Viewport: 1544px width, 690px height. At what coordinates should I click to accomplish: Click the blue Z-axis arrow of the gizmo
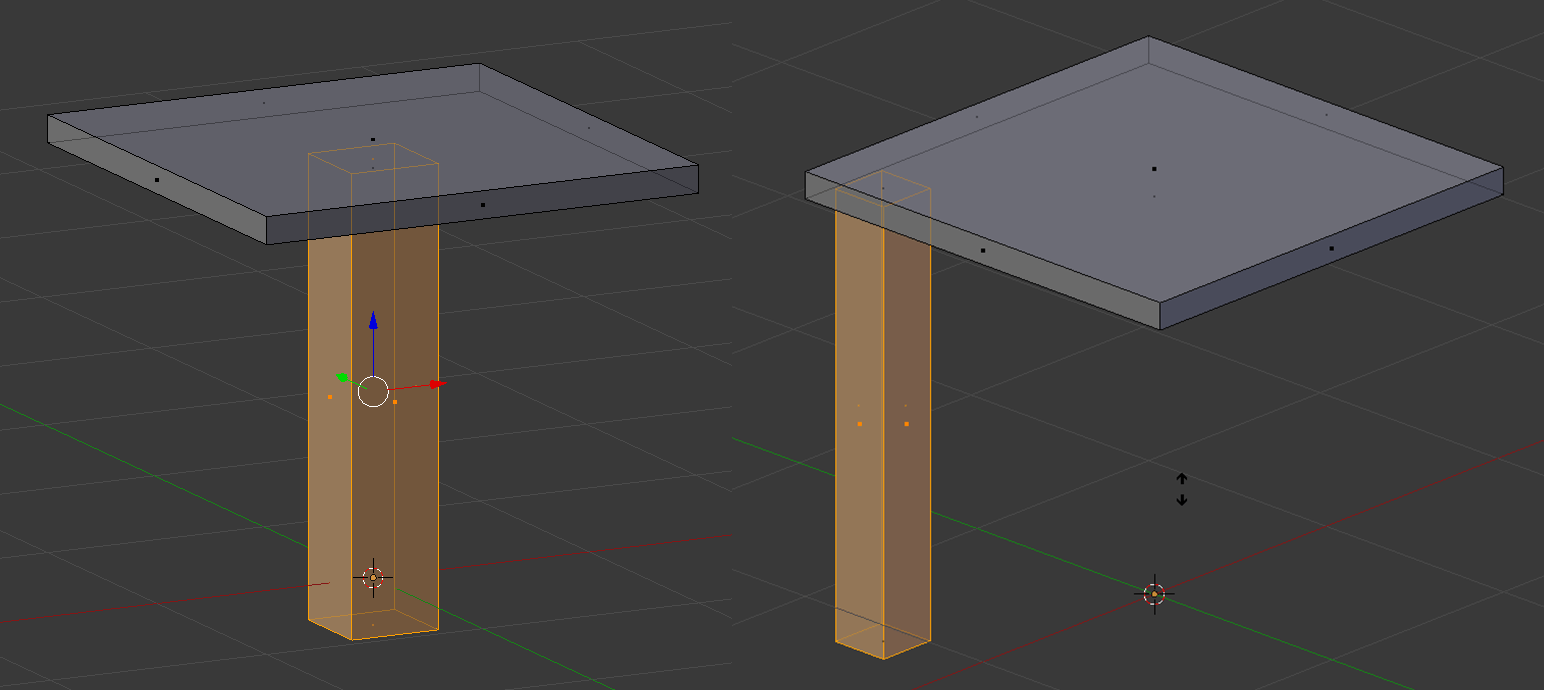point(373,320)
